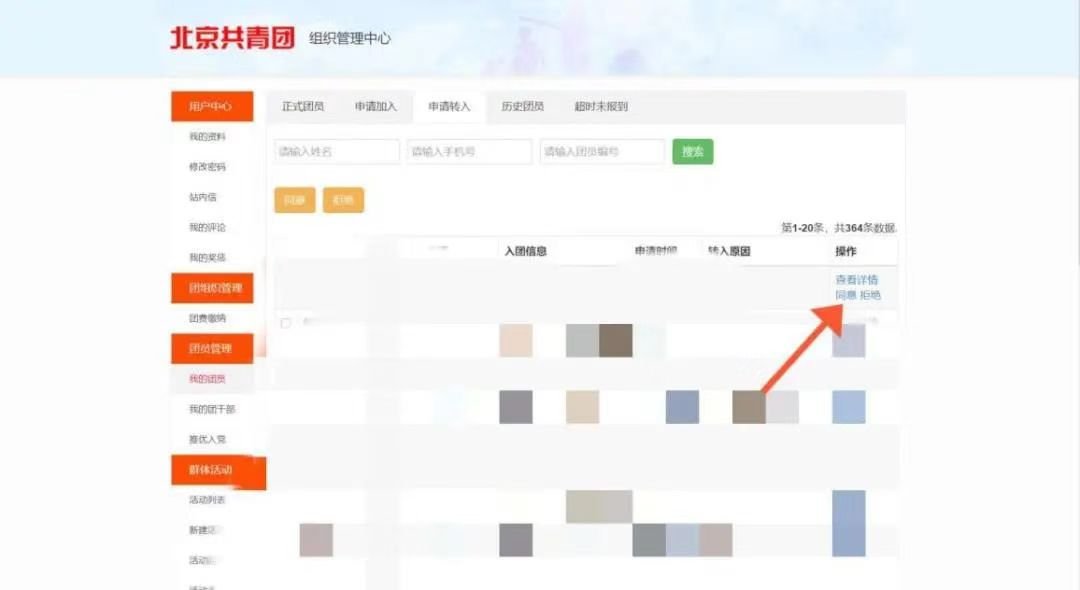1080x590 pixels.
Task: Focus the 请输入姓名 name field
Action: tap(337, 151)
